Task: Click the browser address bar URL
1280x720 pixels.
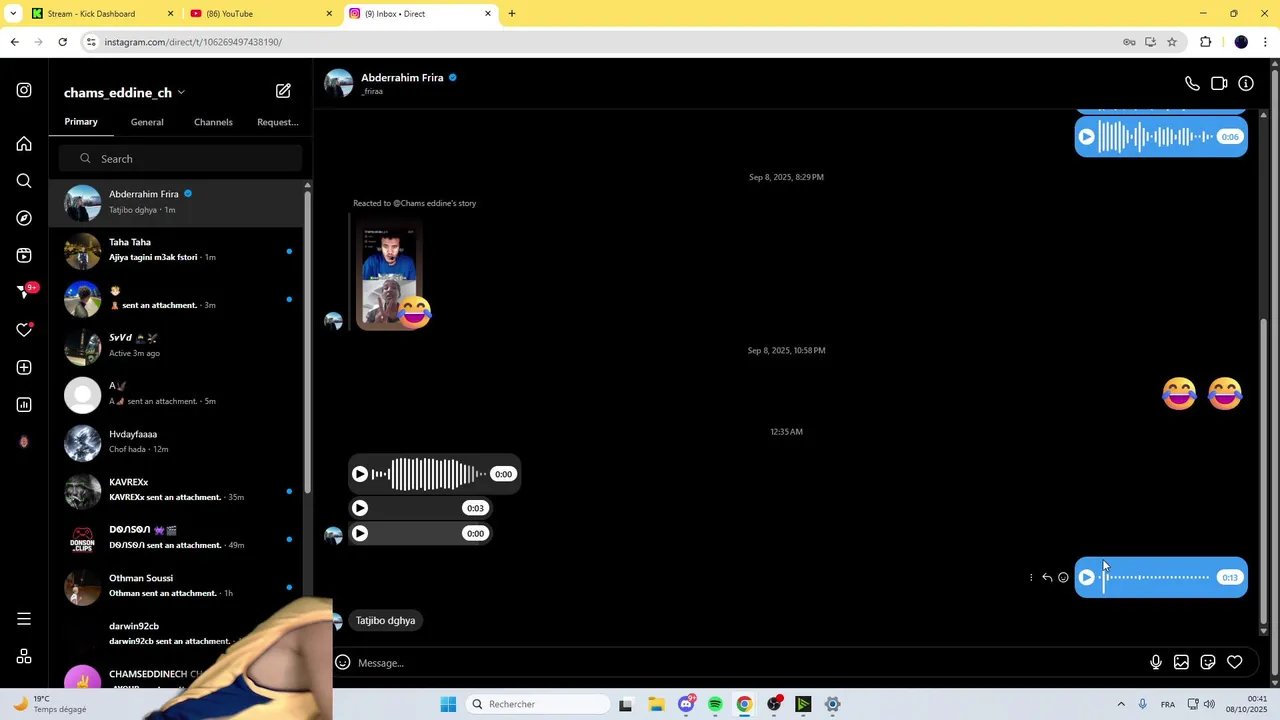Action: tap(193, 42)
